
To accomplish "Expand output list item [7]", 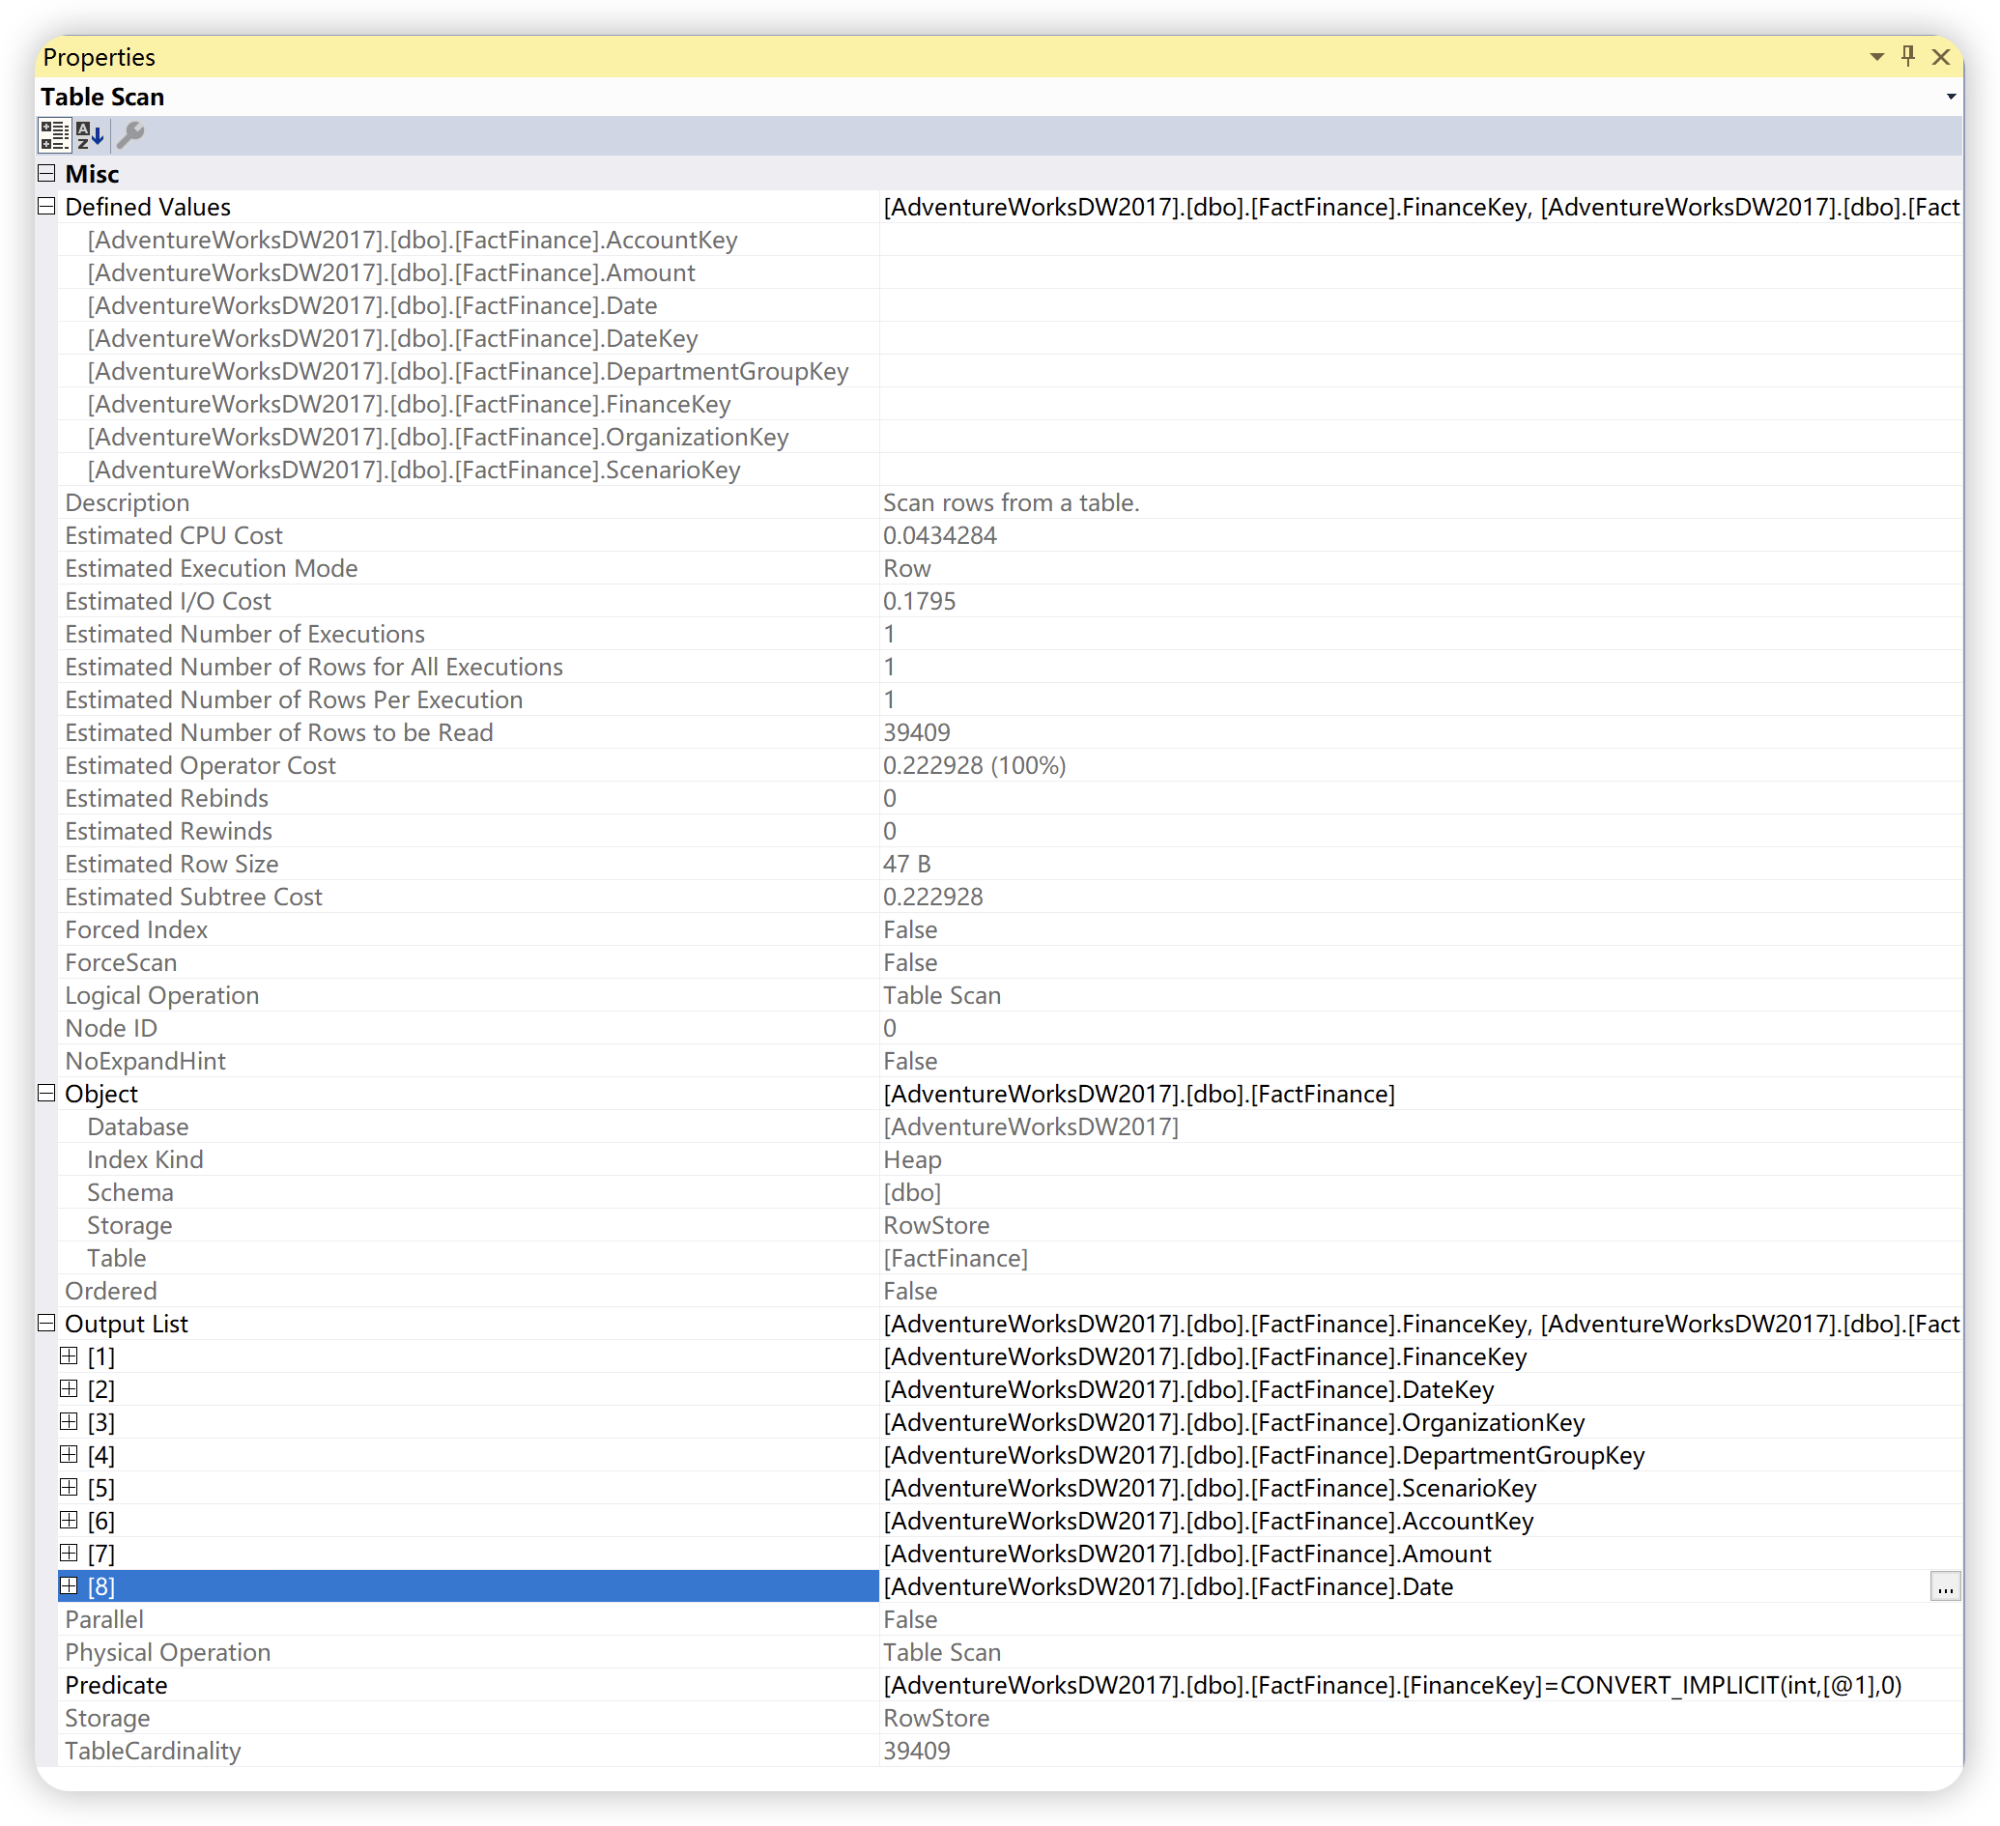I will [x=69, y=1553].
